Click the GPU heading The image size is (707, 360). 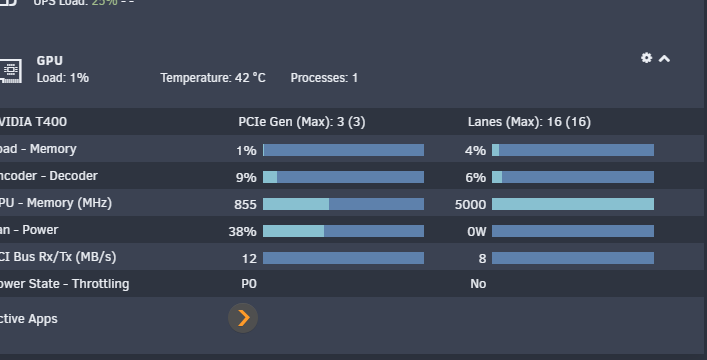(50, 60)
